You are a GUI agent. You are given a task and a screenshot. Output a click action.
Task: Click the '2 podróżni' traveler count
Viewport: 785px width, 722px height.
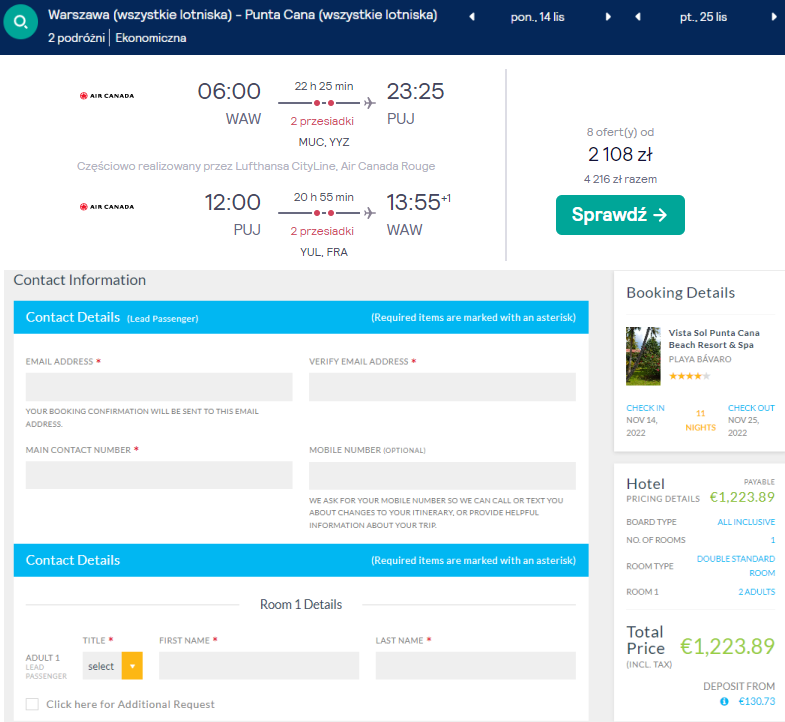click(76, 38)
